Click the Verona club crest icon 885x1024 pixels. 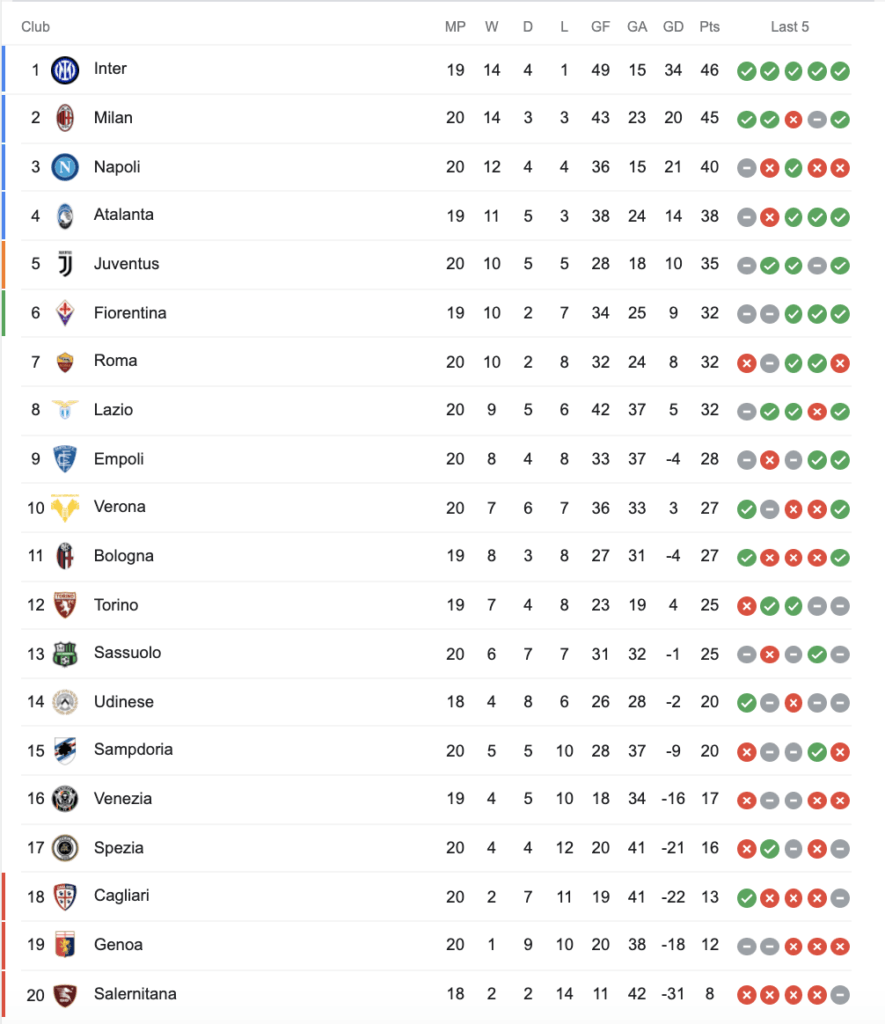tap(65, 507)
